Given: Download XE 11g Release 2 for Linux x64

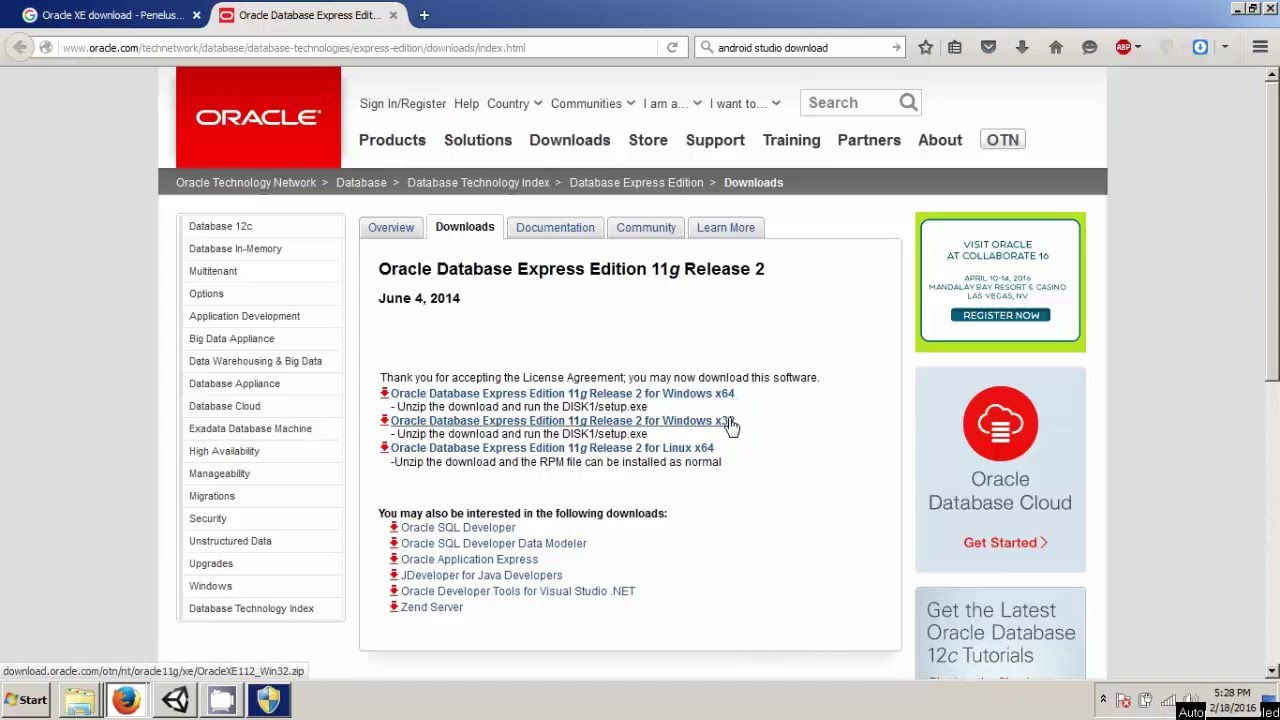Looking at the screenshot, I should [x=552, y=448].
